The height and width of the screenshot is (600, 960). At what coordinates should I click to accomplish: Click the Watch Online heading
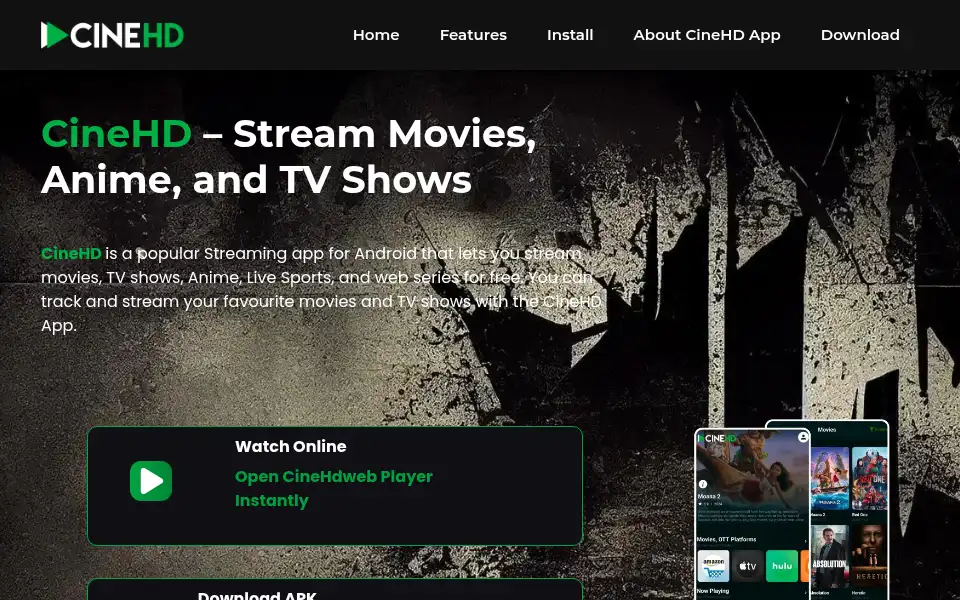pyautogui.click(x=291, y=446)
